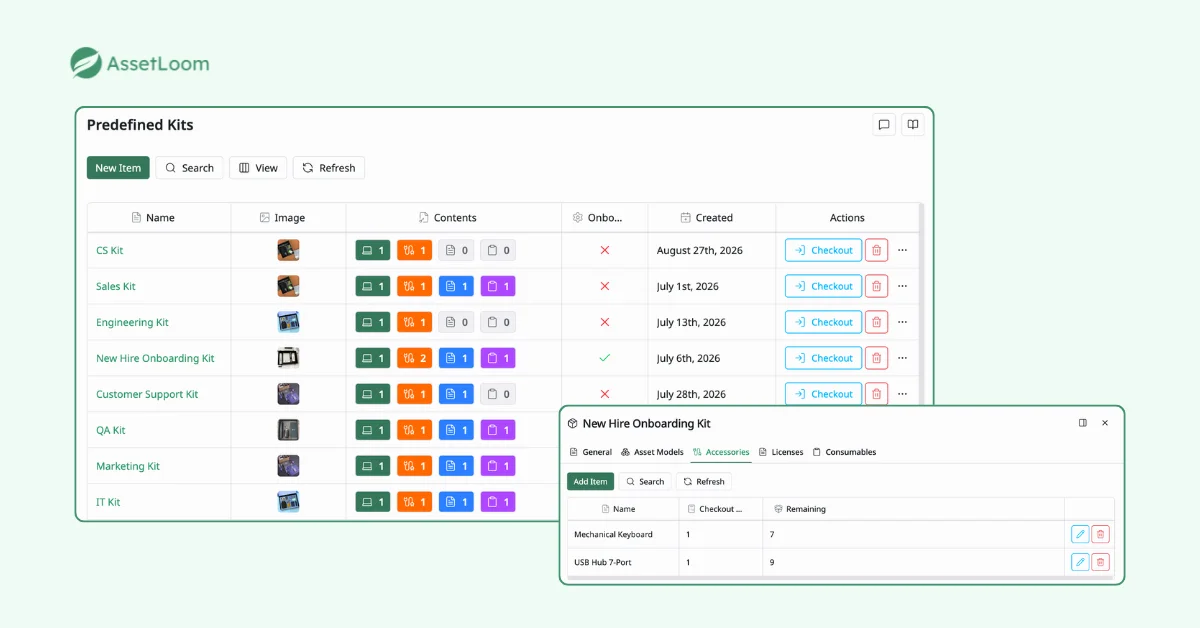The height and width of the screenshot is (628, 1200).
Task: Open the Engineering Kit link
Action: pyautogui.click(x=132, y=322)
